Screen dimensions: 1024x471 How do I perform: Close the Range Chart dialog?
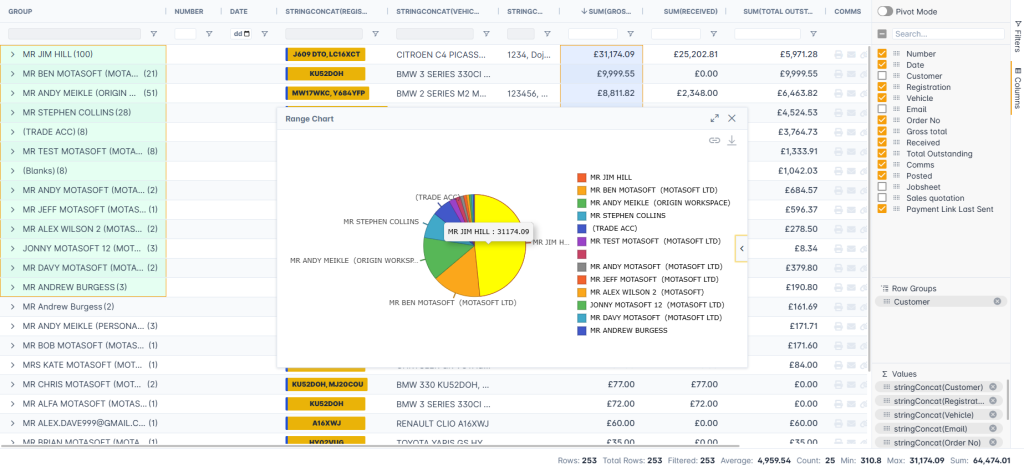(x=732, y=118)
